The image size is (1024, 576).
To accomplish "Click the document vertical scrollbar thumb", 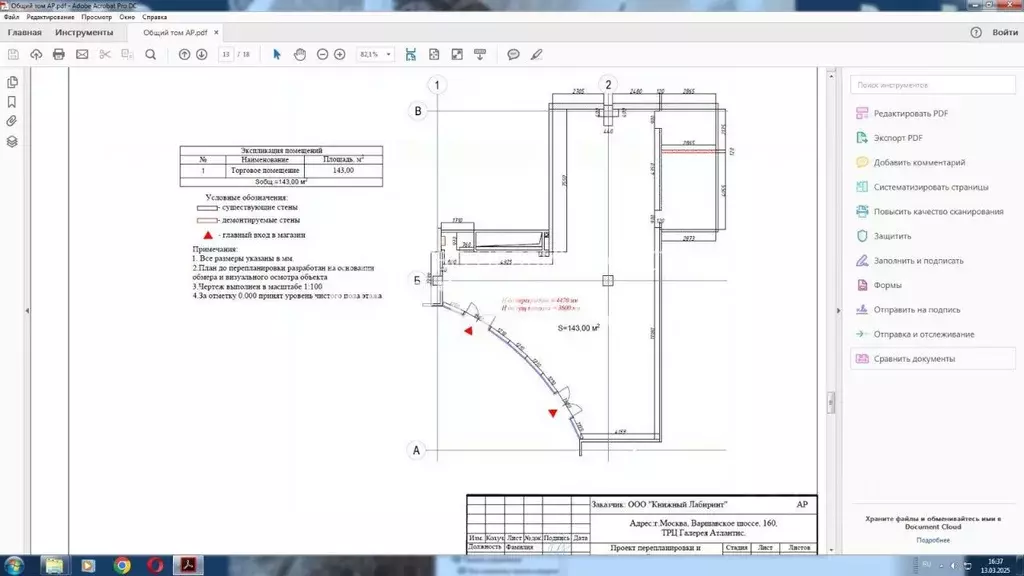I will [x=831, y=402].
